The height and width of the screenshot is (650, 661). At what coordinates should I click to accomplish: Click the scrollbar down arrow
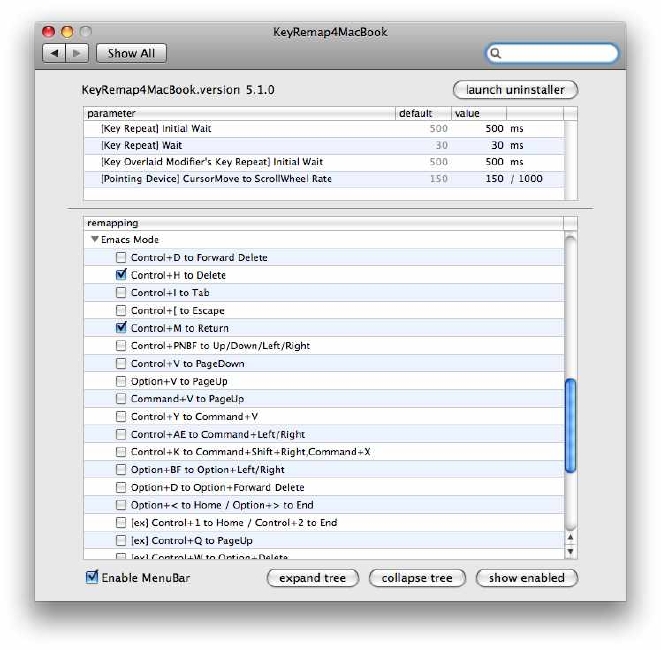point(570,551)
